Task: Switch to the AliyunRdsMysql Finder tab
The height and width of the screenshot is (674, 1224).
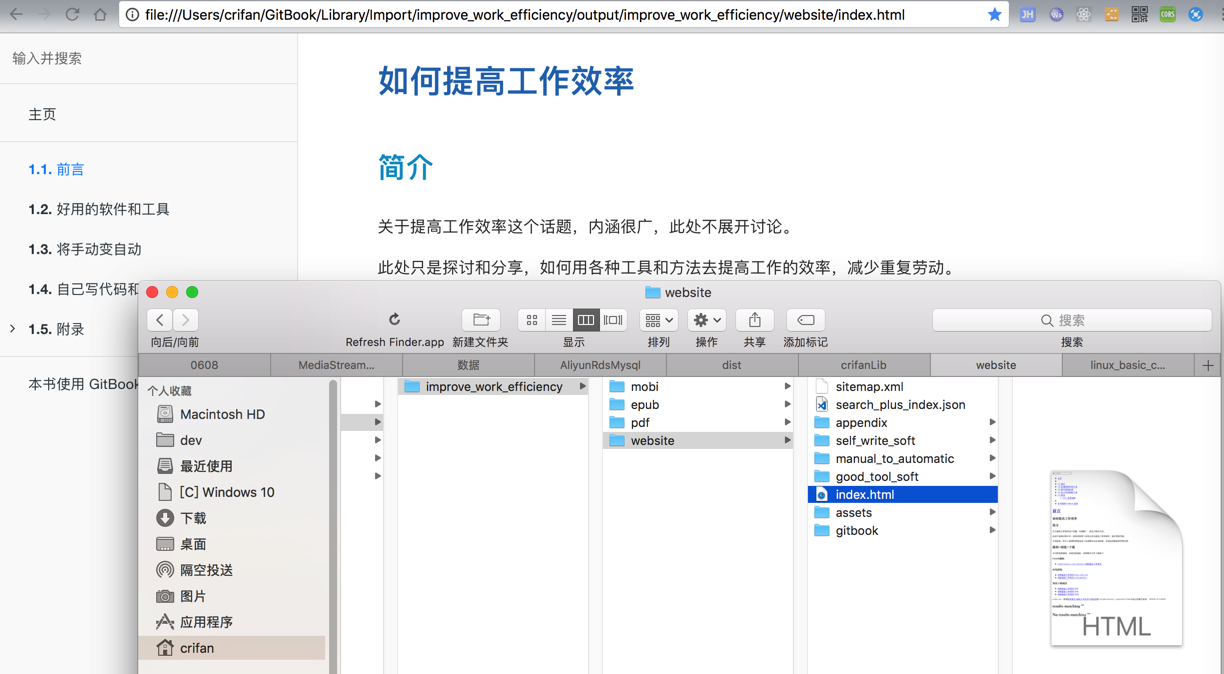Action: (600, 365)
